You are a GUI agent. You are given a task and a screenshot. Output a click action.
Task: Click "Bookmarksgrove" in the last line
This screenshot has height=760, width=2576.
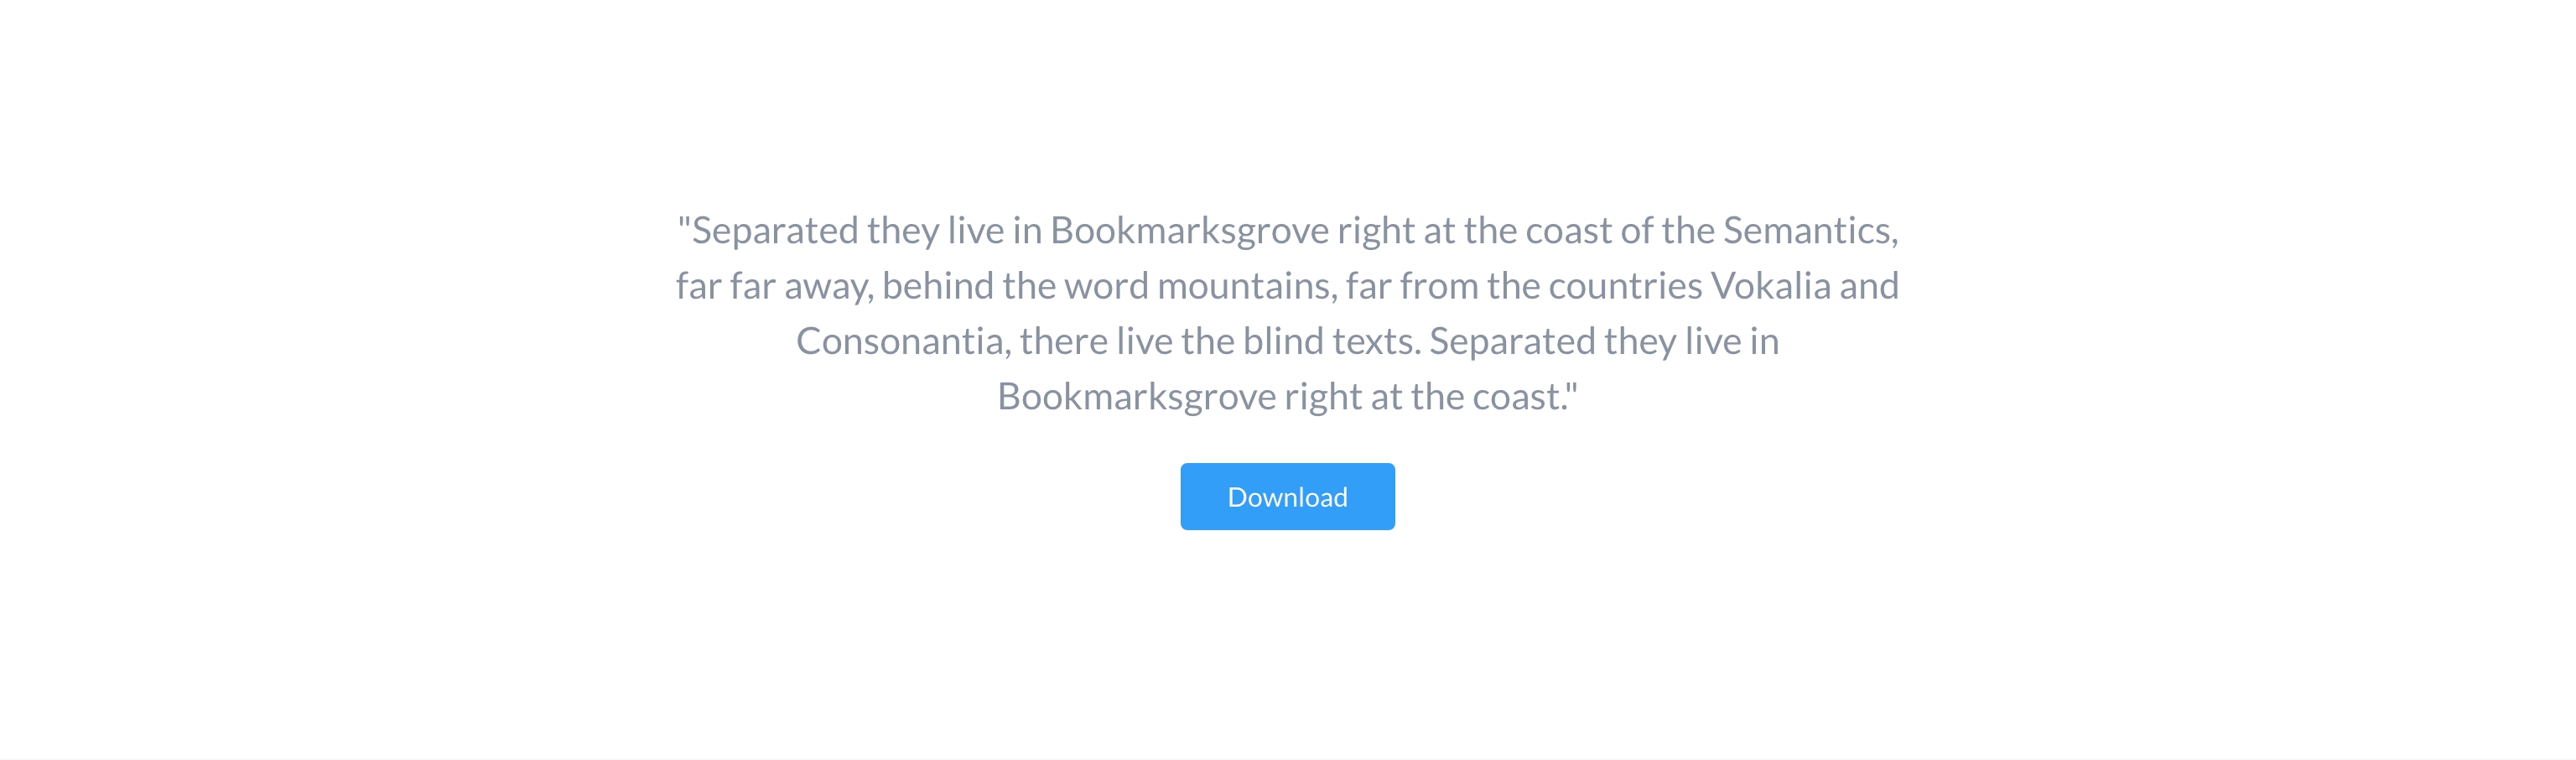coord(1136,398)
